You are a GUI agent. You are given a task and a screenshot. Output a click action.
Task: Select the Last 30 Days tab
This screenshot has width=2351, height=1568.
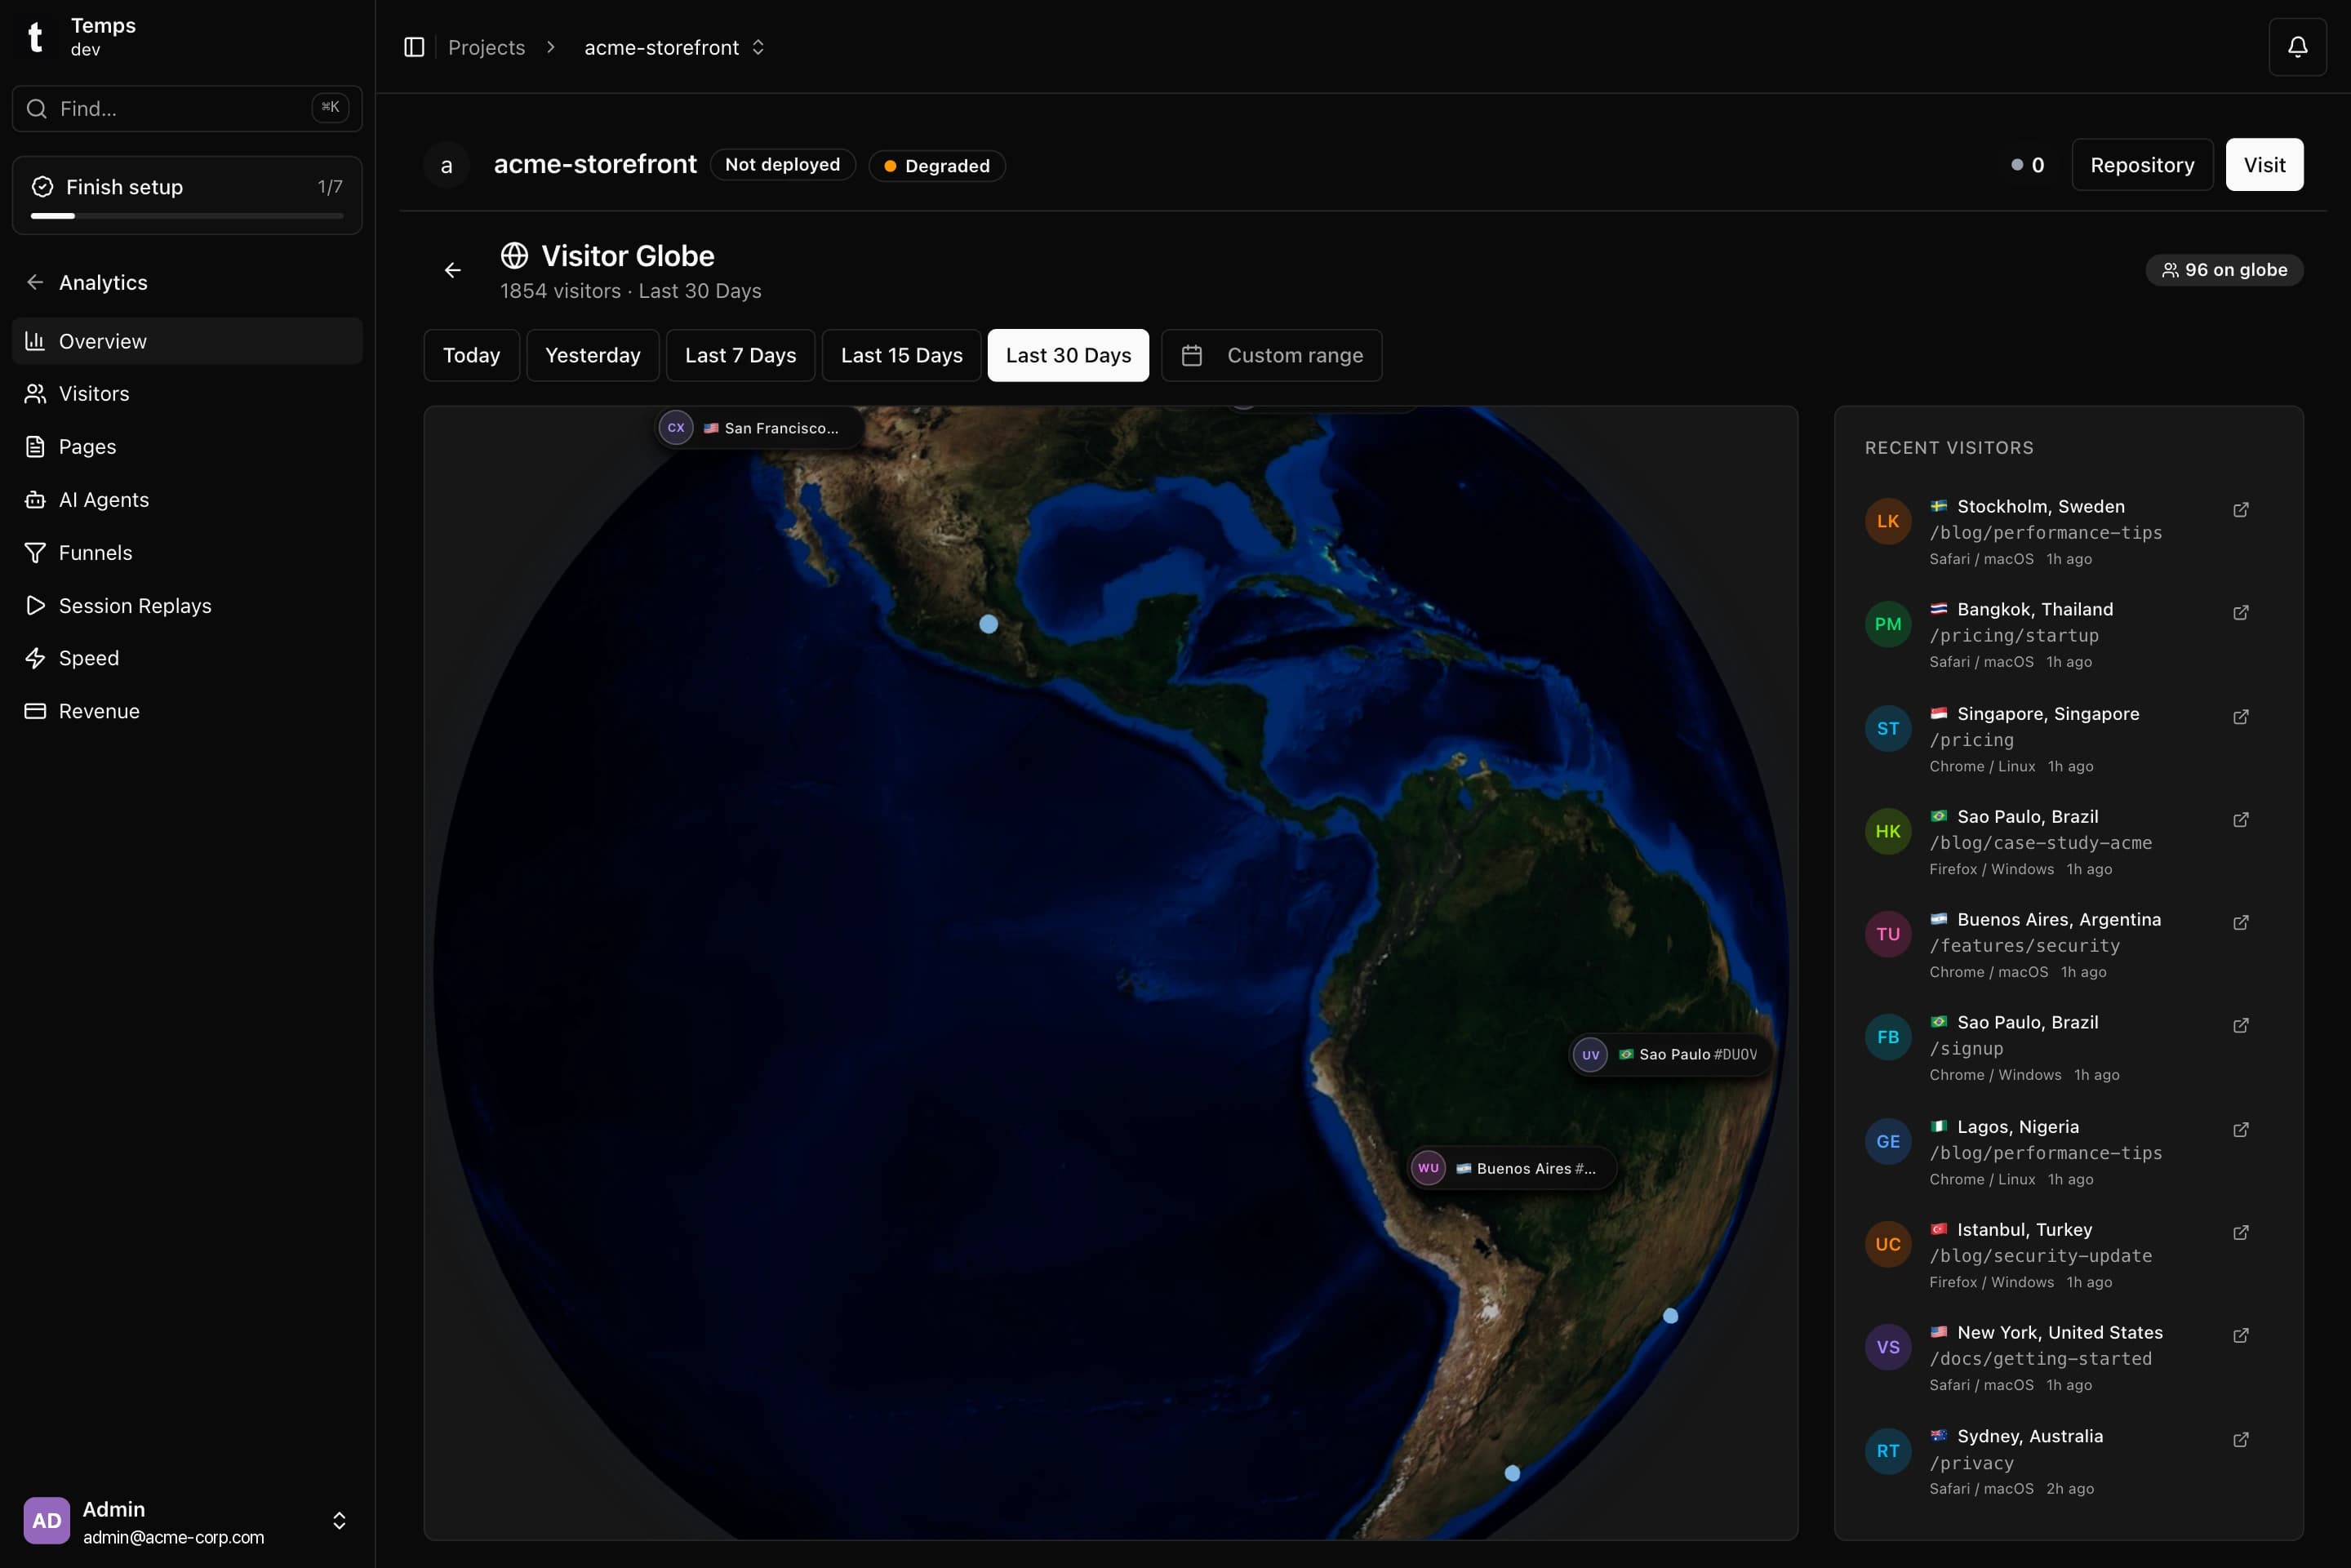[x=1068, y=355]
